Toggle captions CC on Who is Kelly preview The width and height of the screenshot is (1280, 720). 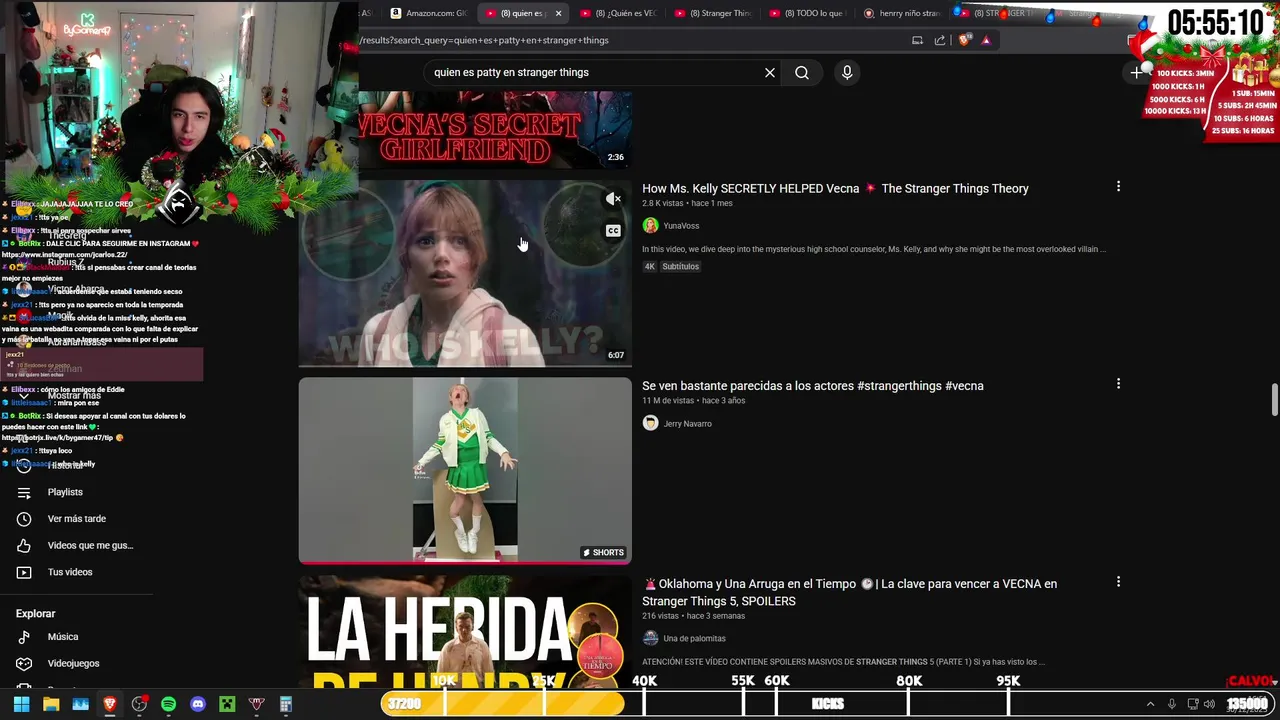click(x=613, y=231)
